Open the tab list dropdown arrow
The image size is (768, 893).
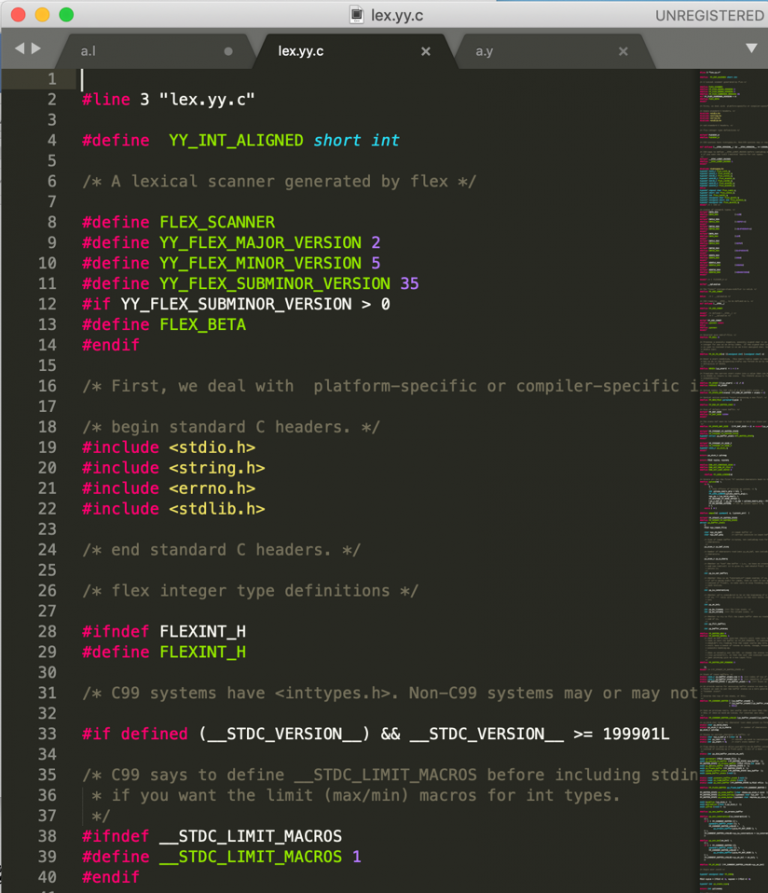coord(751,48)
